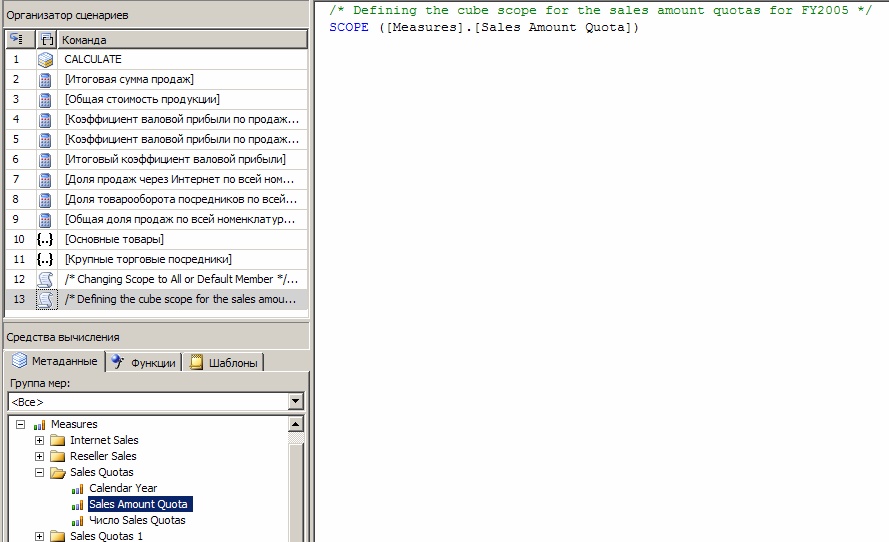Expand the Reseller Sales folder
This screenshot has height=542, width=889.
coord(39,457)
